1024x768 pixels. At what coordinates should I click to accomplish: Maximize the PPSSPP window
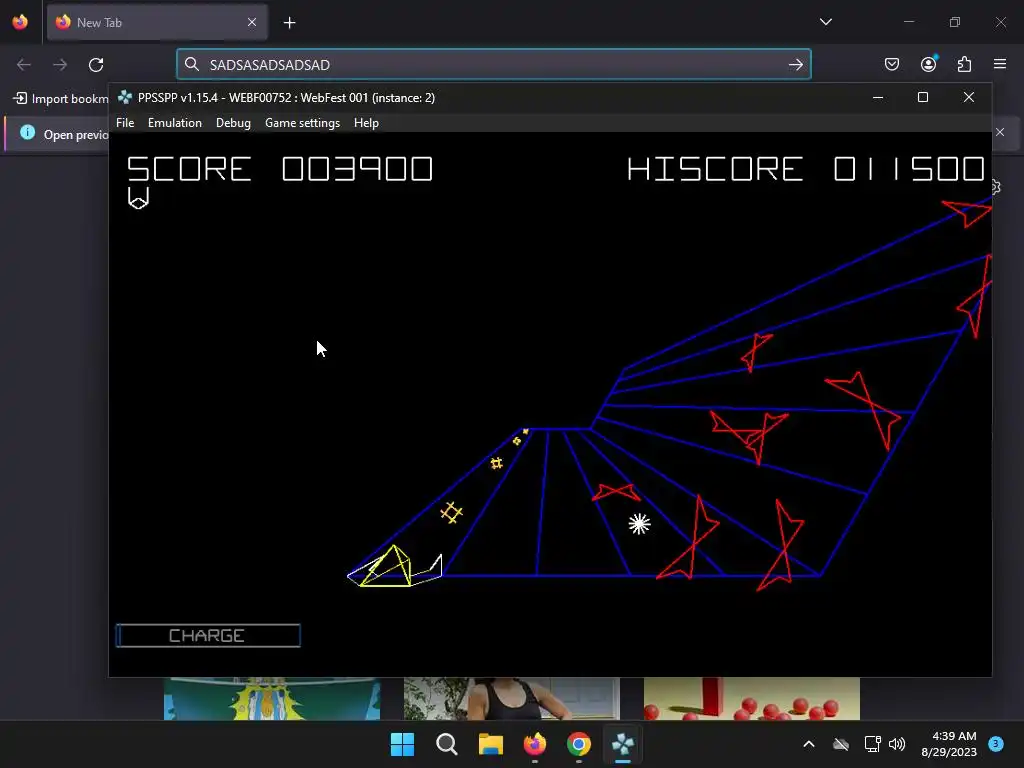tap(923, 97)
